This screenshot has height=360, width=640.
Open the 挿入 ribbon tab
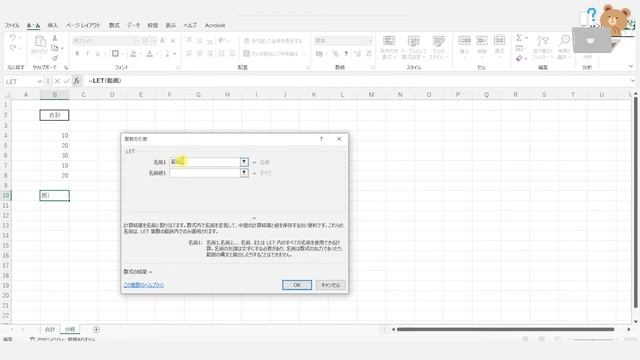point(53,25)
